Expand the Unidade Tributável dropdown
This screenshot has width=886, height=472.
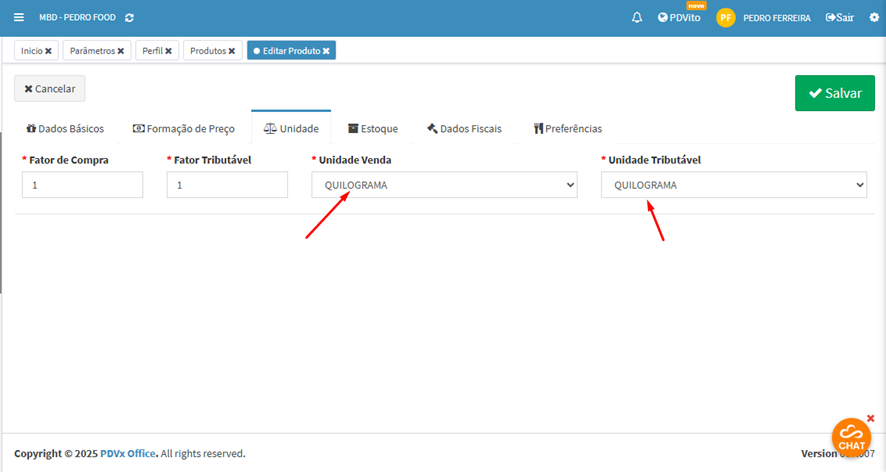click(733, 185)
